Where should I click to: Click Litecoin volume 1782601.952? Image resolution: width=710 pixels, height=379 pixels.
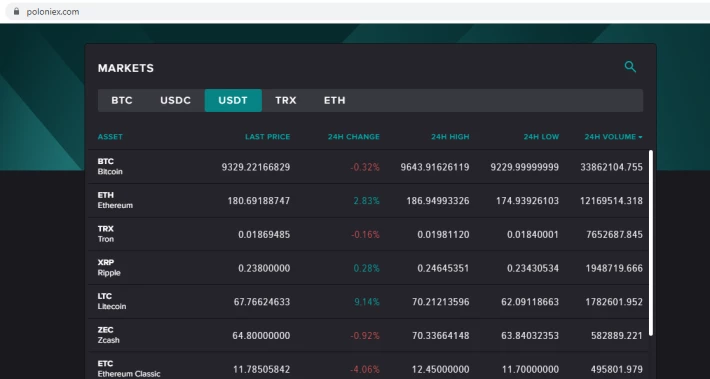click(x=614, y=302)
